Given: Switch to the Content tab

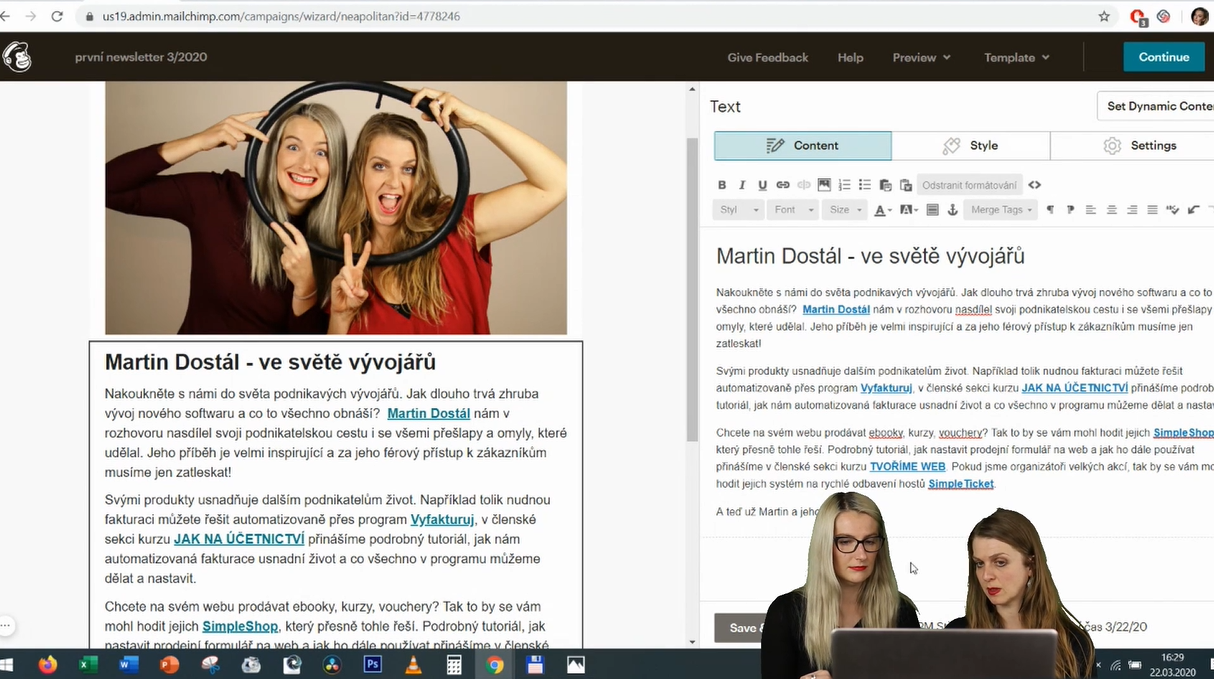Looking at the screenshot, I should (x=802, y=146).
